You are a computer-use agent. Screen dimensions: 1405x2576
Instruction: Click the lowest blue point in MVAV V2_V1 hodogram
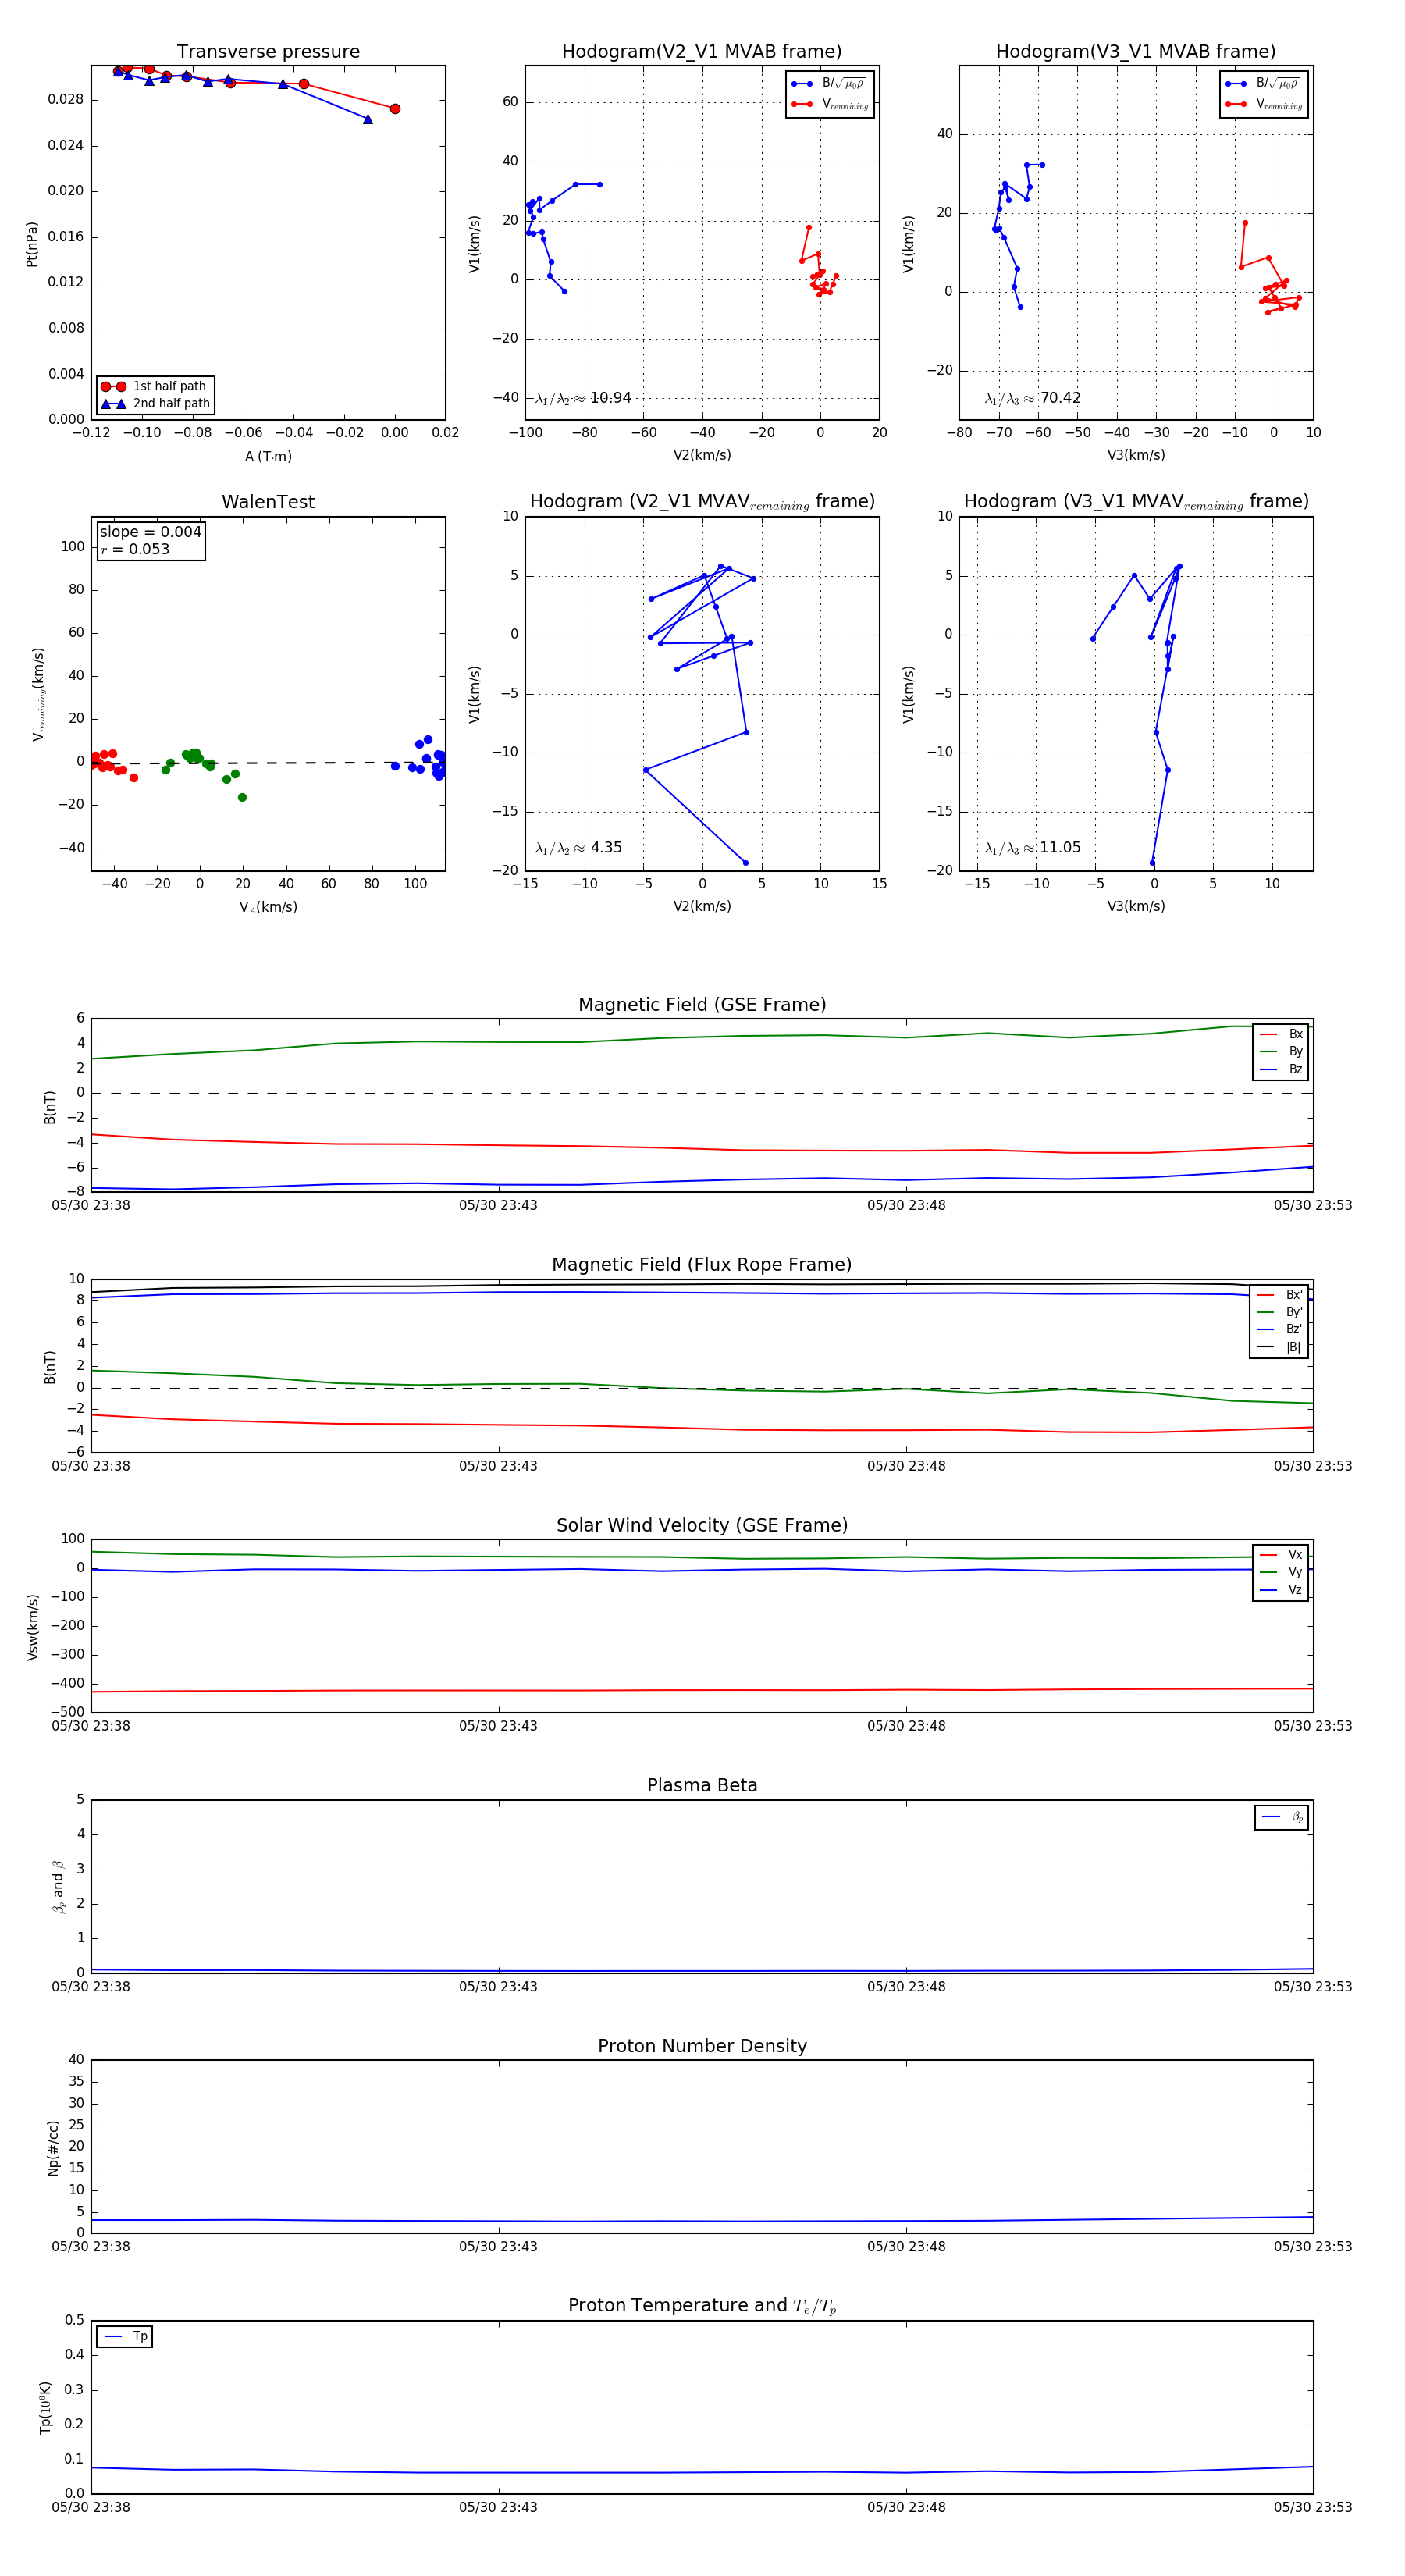click(x=745, y=862)
